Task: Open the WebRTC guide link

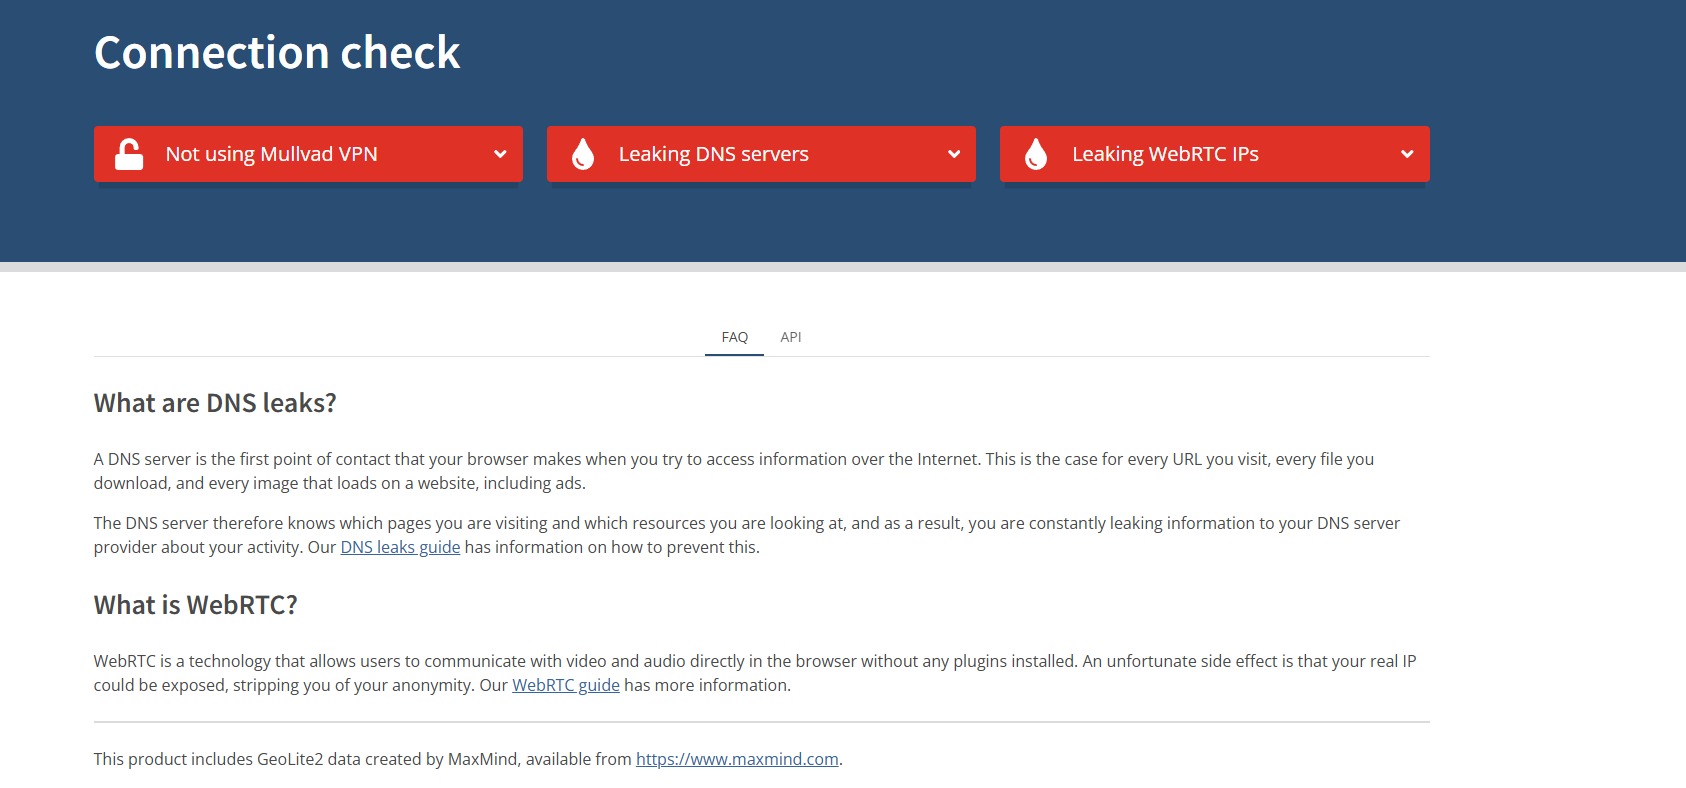Action: click(x=566, y=685)
